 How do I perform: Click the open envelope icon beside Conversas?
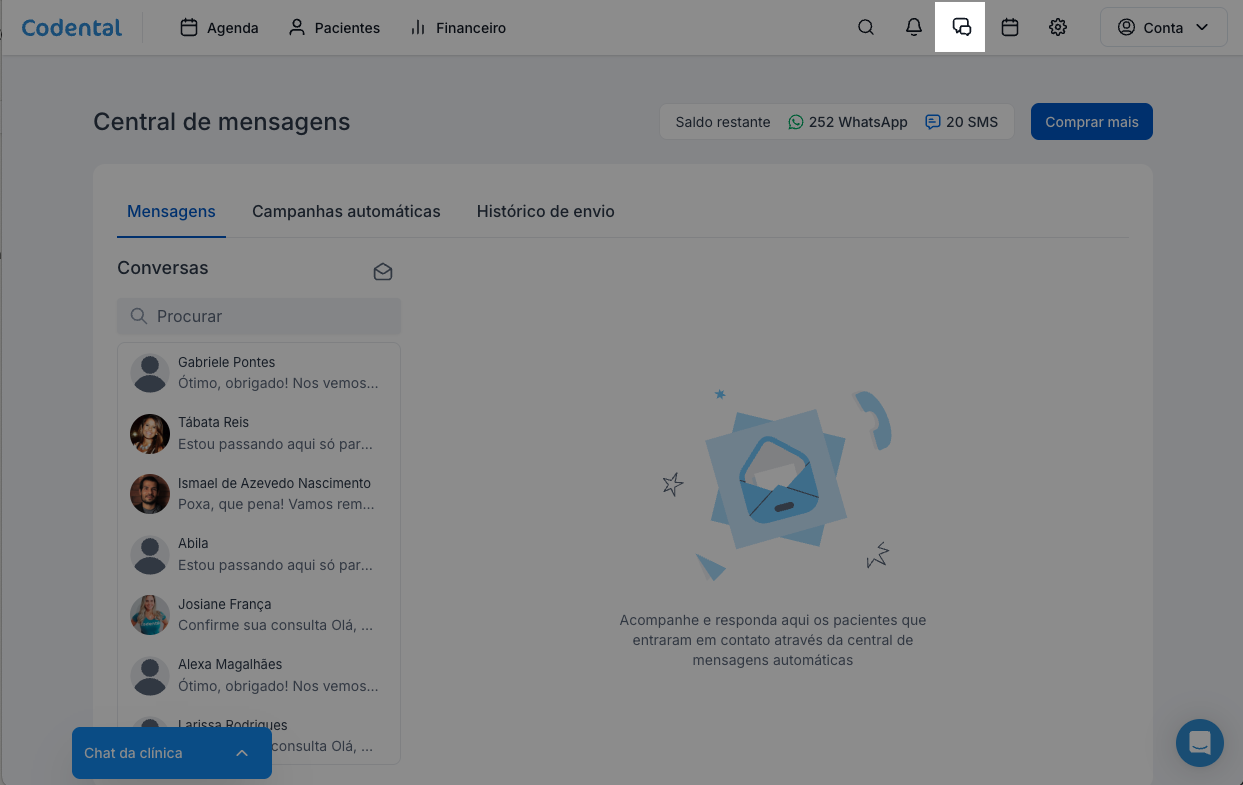383,271
